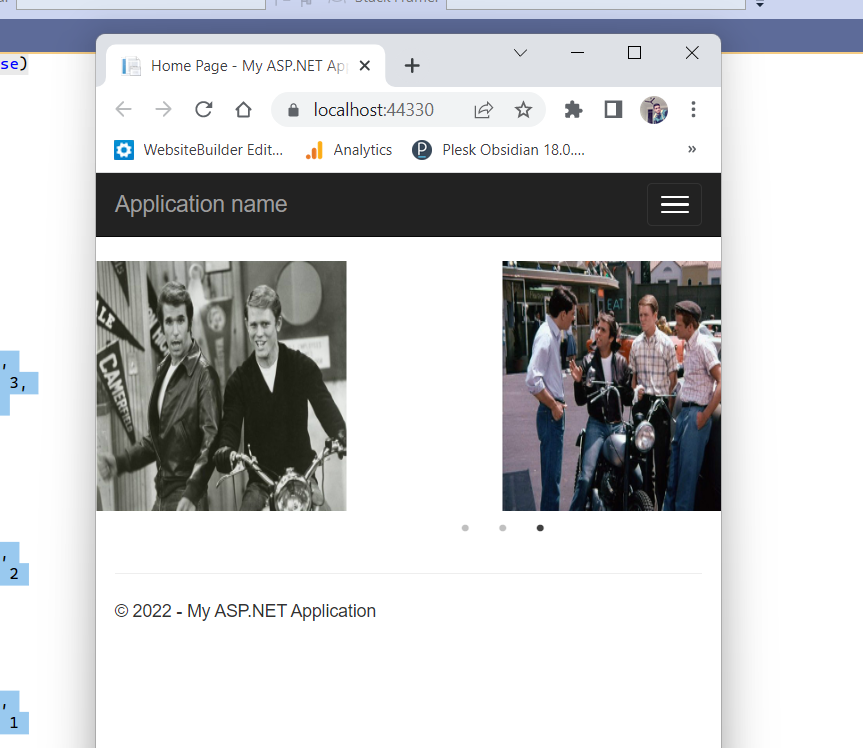Open the Analytics bookmark
Image resolution: width=863 pixels, height=748 pixels.
click(348, 150)
